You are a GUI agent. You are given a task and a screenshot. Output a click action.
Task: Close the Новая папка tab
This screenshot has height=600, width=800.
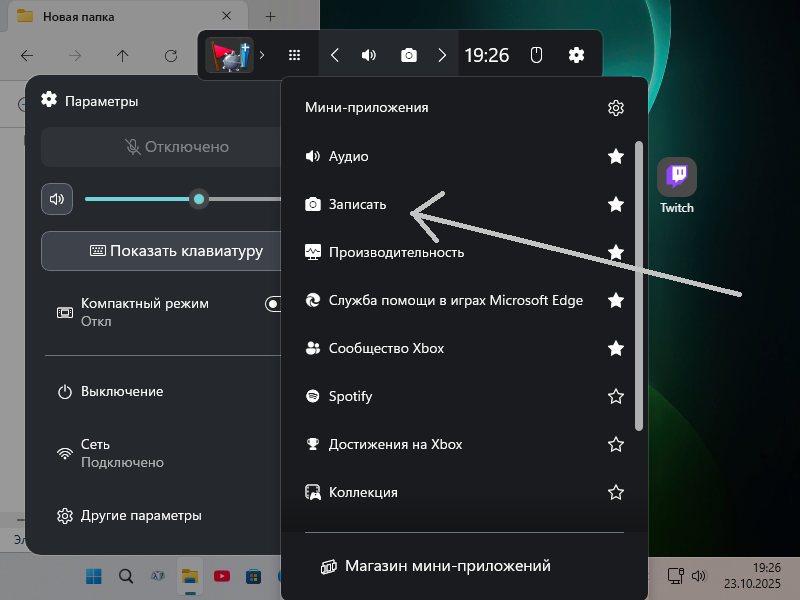coord(227,16)
